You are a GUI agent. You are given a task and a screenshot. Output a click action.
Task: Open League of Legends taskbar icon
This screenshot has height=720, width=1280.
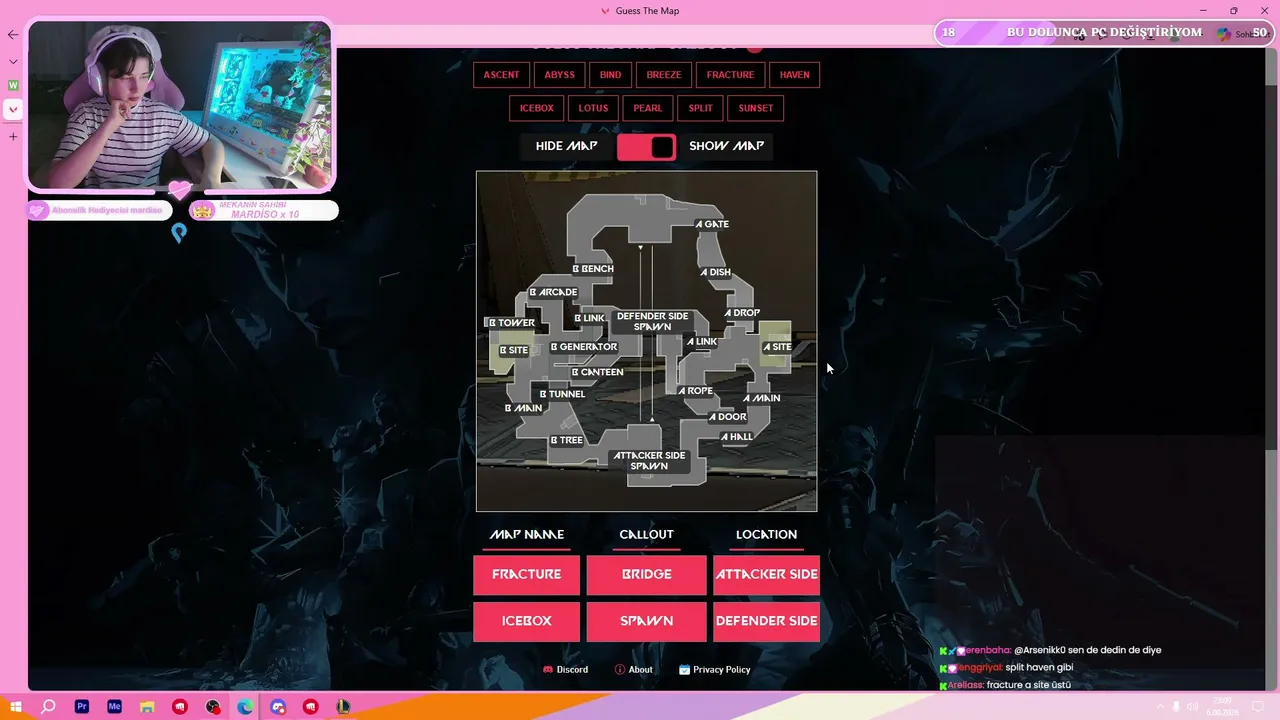[343, 707]
